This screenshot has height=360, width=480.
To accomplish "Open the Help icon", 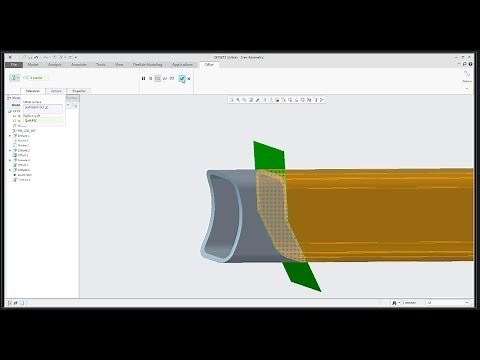I will click(470, 64).
